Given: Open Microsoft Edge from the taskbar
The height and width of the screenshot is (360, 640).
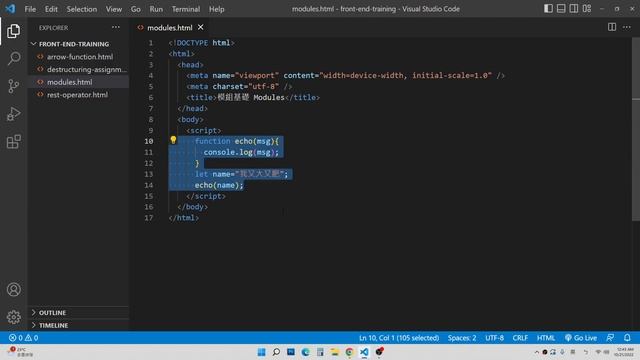Looking at the screenshot, I should [x=305, y=352].
